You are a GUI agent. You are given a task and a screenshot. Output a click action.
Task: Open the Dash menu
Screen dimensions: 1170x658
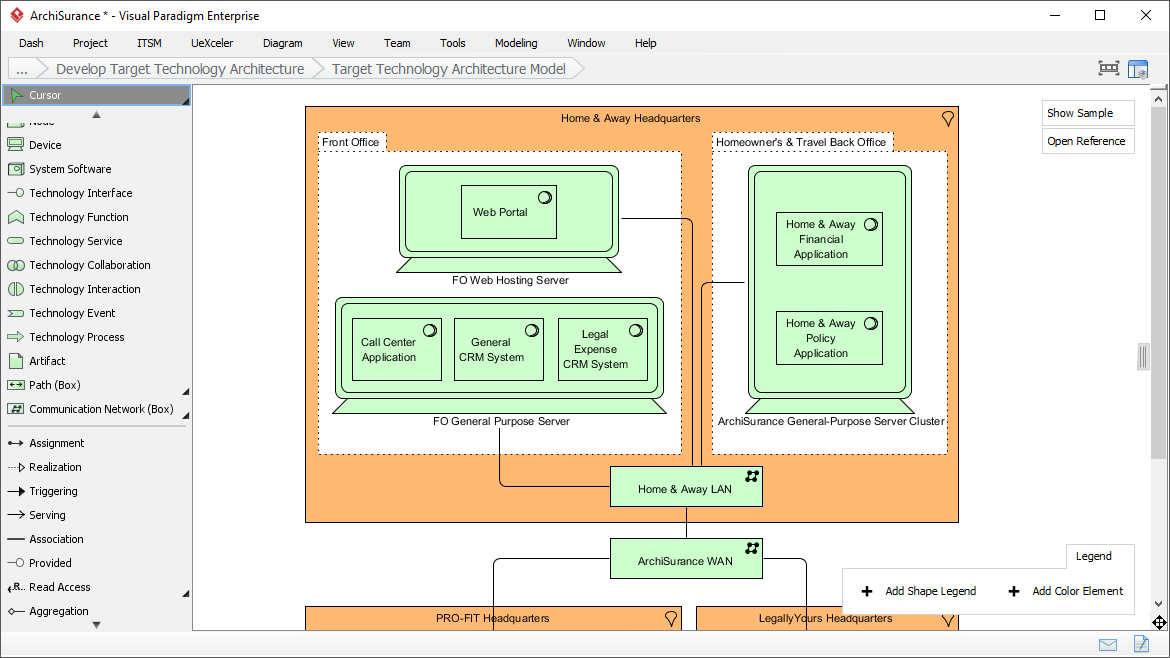click(x=31, y=43)
